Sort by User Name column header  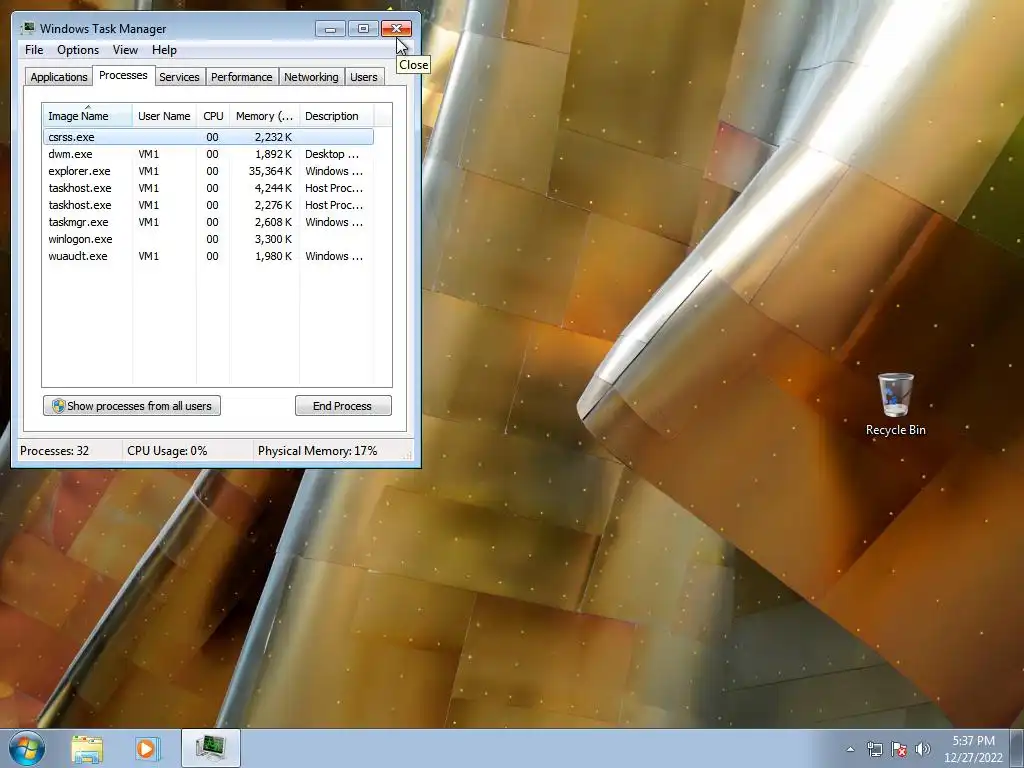click(x=164, y=116)
